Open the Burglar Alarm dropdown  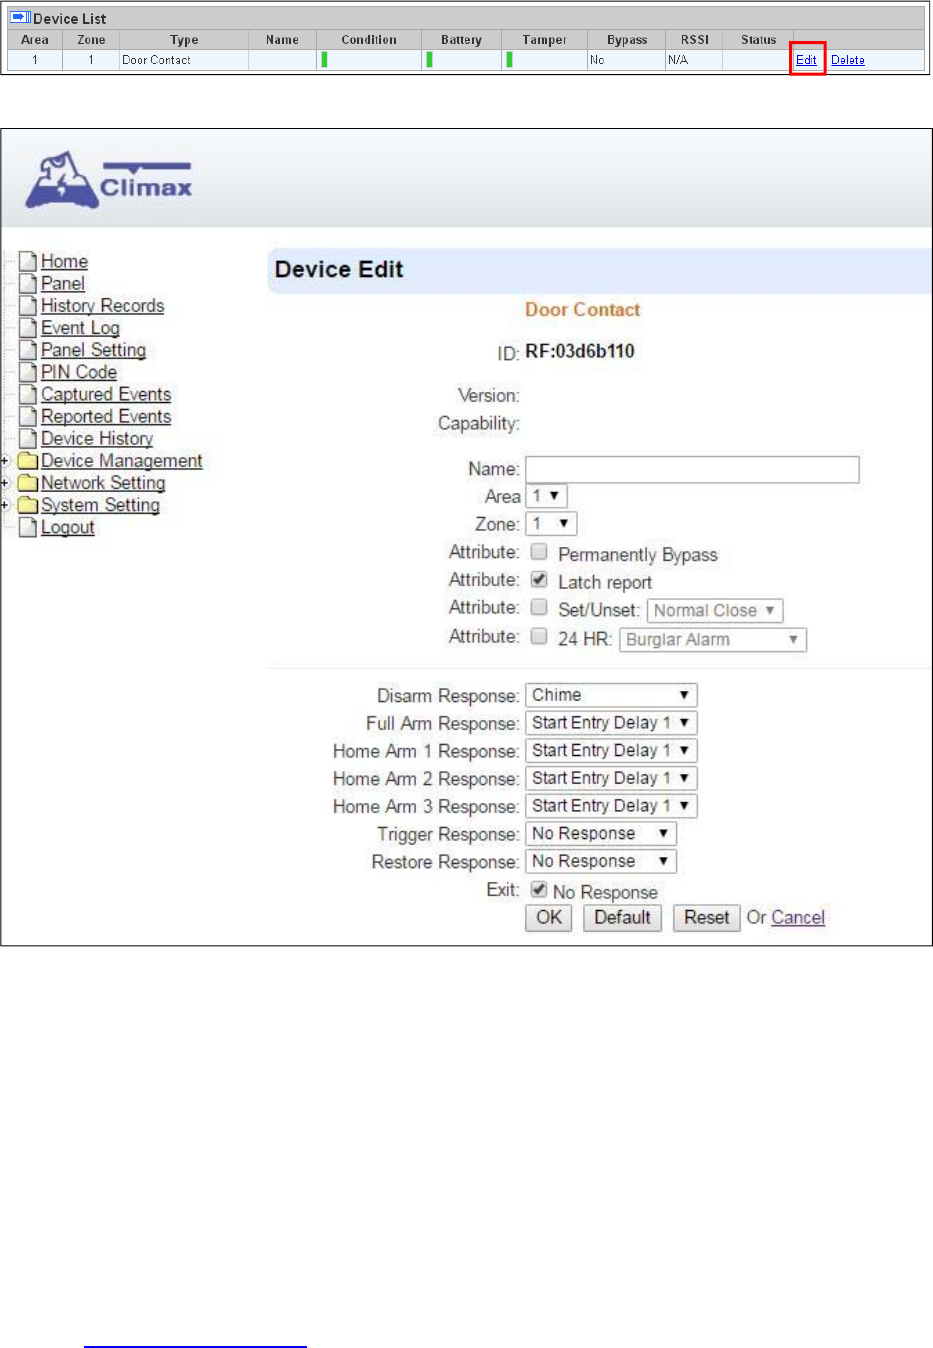click(713, 639)
